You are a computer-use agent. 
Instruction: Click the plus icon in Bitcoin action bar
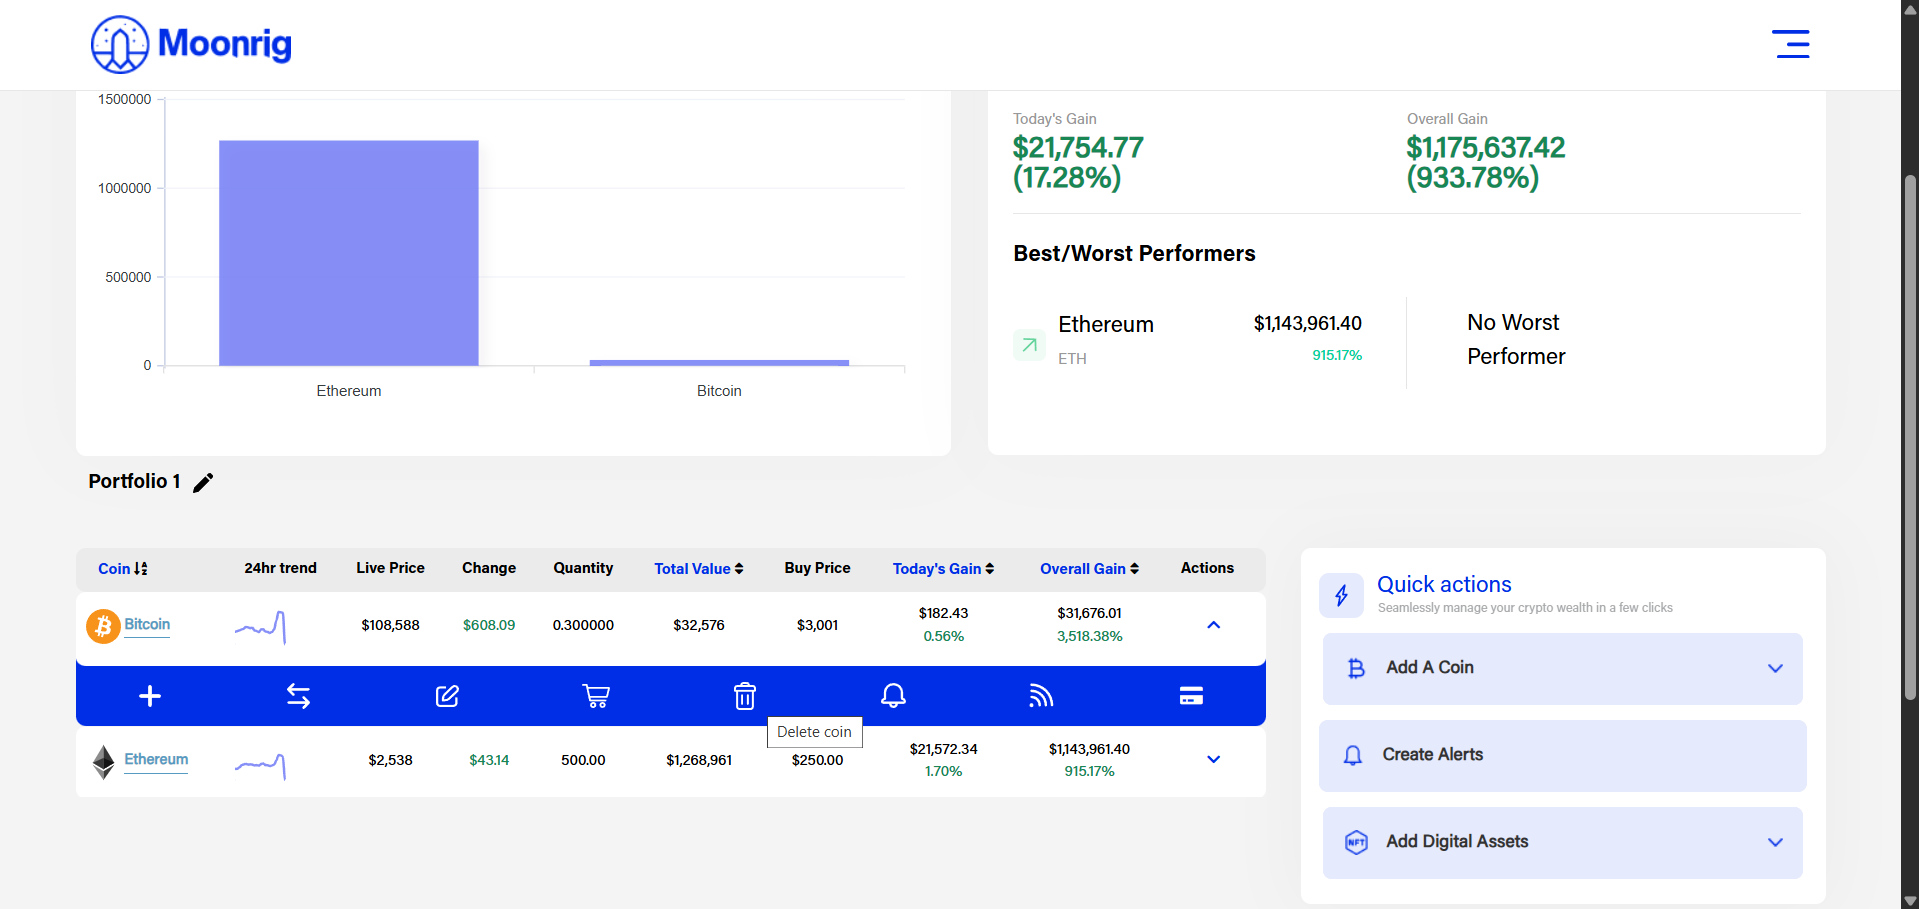(x=150, y=696)
